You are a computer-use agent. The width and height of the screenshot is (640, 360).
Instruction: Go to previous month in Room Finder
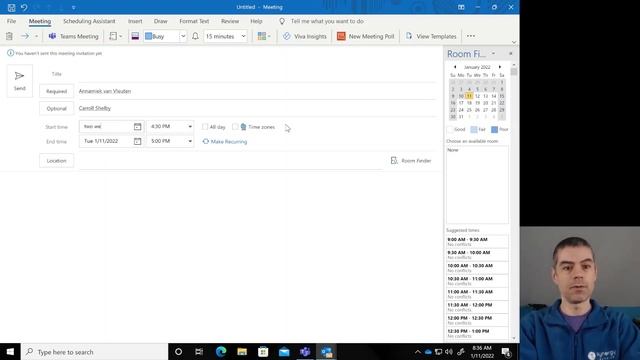455,67
